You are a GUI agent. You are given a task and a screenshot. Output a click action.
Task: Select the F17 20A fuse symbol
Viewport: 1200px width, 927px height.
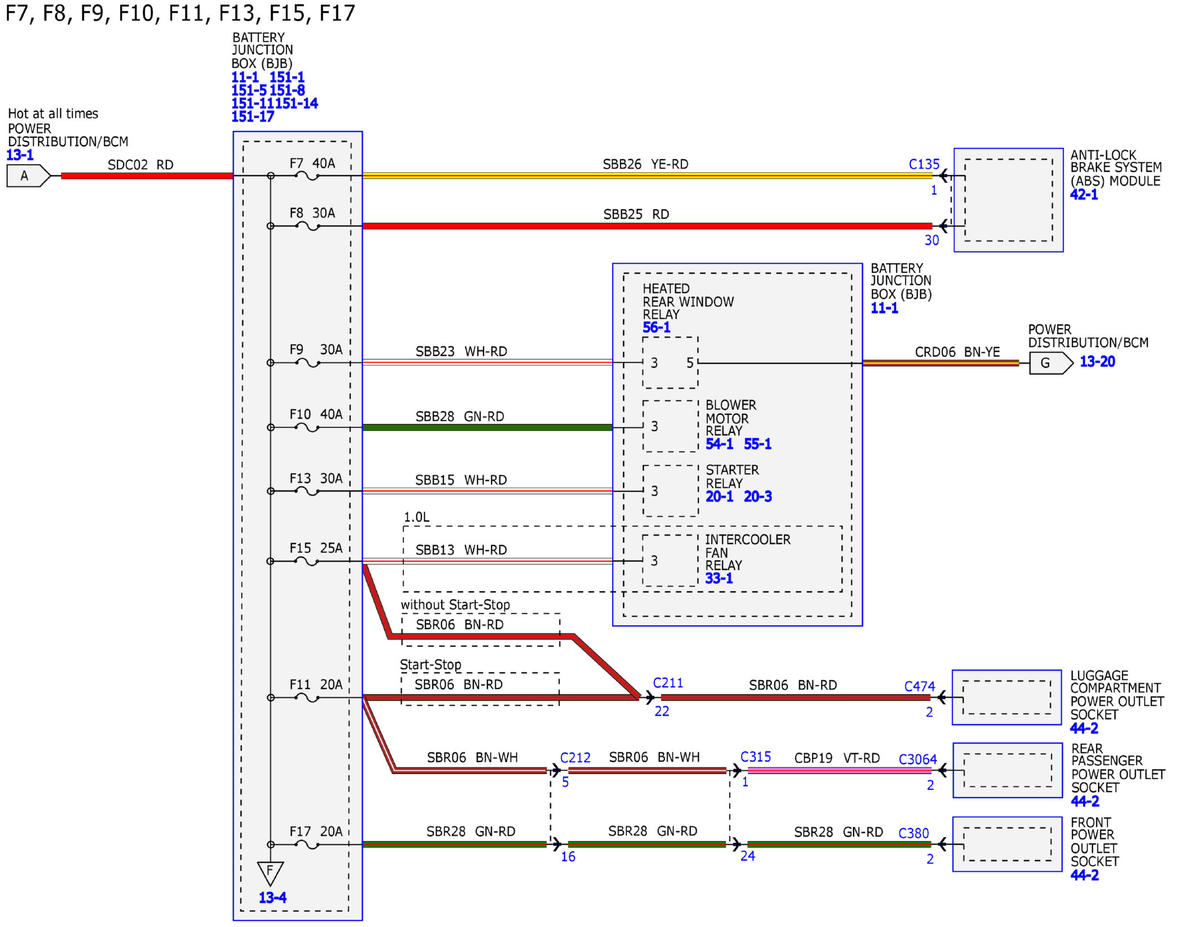pos(310,845)
